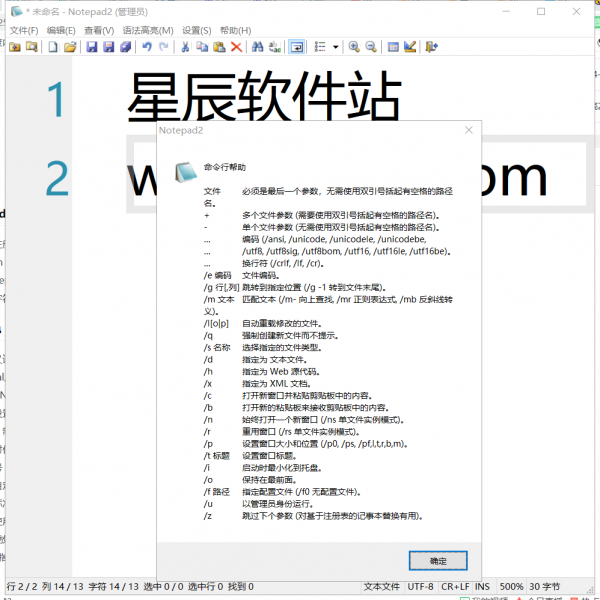Open the scheme dropdown arrow in toolbar
Viewport: 600px width, 600px height.
(x=336, y=47)
